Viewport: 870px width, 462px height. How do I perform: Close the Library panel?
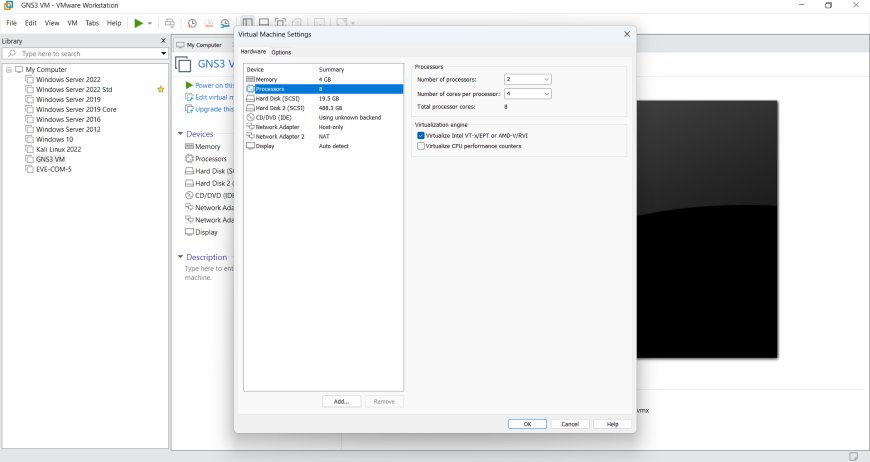tap(163, 40)
